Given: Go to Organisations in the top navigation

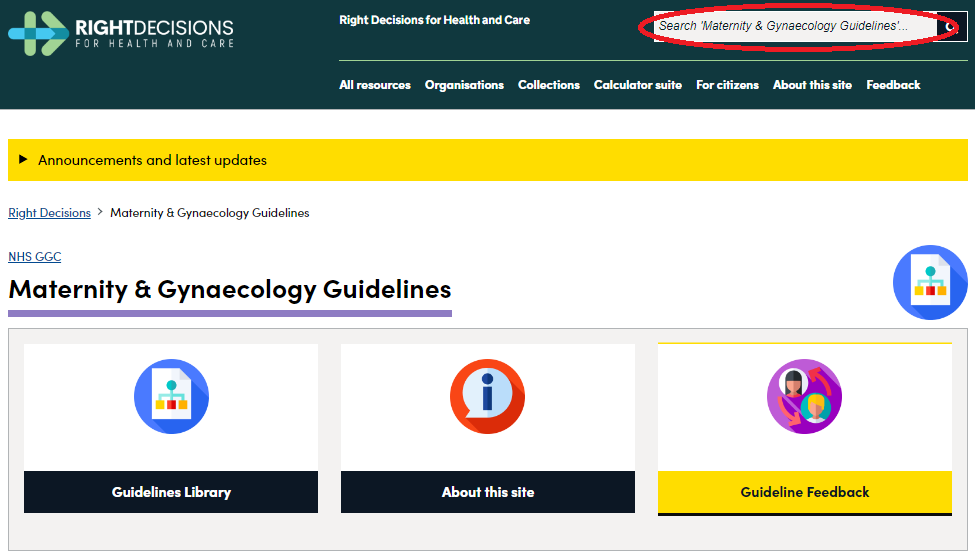Looking at the screenshot, I should [464, 85].
